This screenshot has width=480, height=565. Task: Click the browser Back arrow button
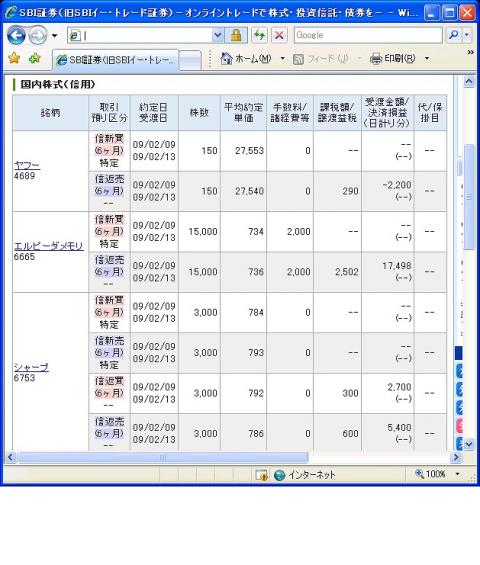(x=16, y=35)
